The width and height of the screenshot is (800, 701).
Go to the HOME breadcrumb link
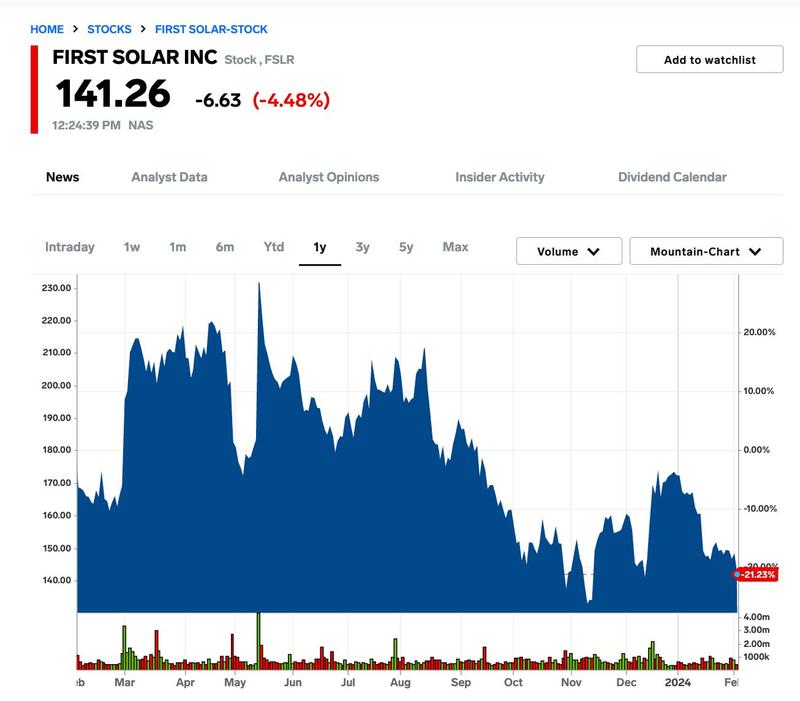click(47, 29)
